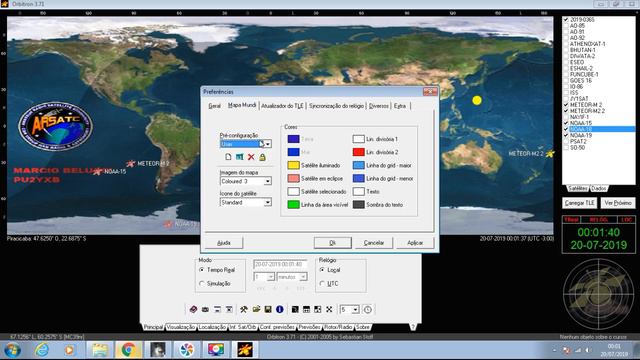Screen dimensions: 640x360
Task: Click the dark Sombra do texto swatch
Action: coord(358,204)
